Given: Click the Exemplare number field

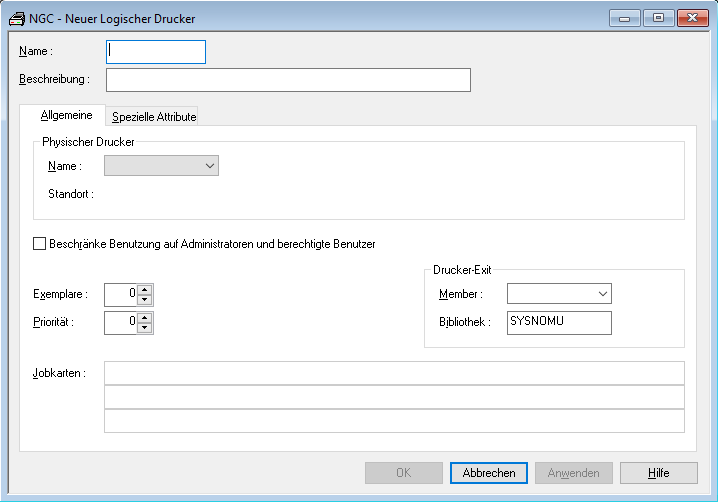Looking at the screenshot, I should click(120, 294).
